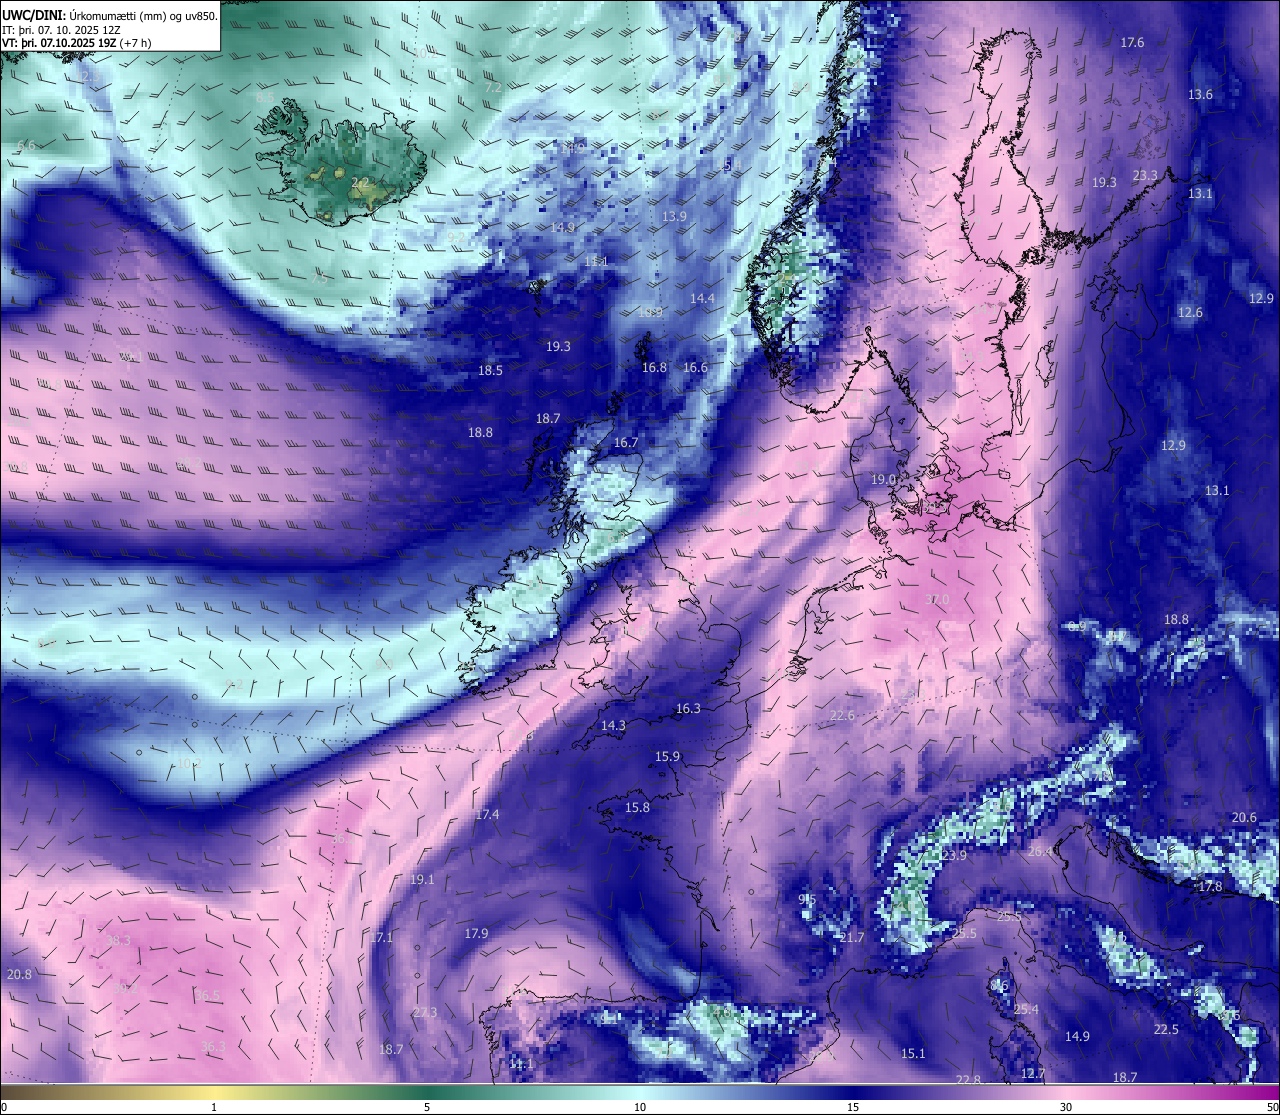Click the color bar label '50'
Screen dimensions: 1280x1115
(1272, 1107)
